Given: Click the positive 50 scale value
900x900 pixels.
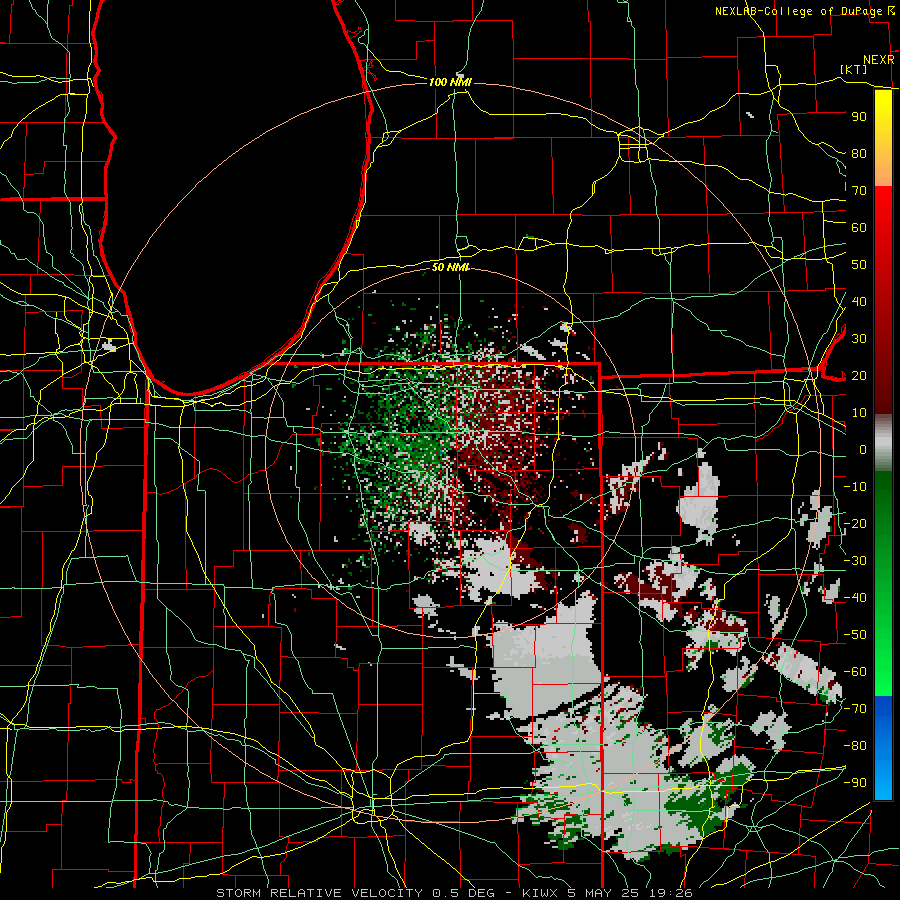Looking at the screenshot, I should pyautogui.click(x=859, y=265).
